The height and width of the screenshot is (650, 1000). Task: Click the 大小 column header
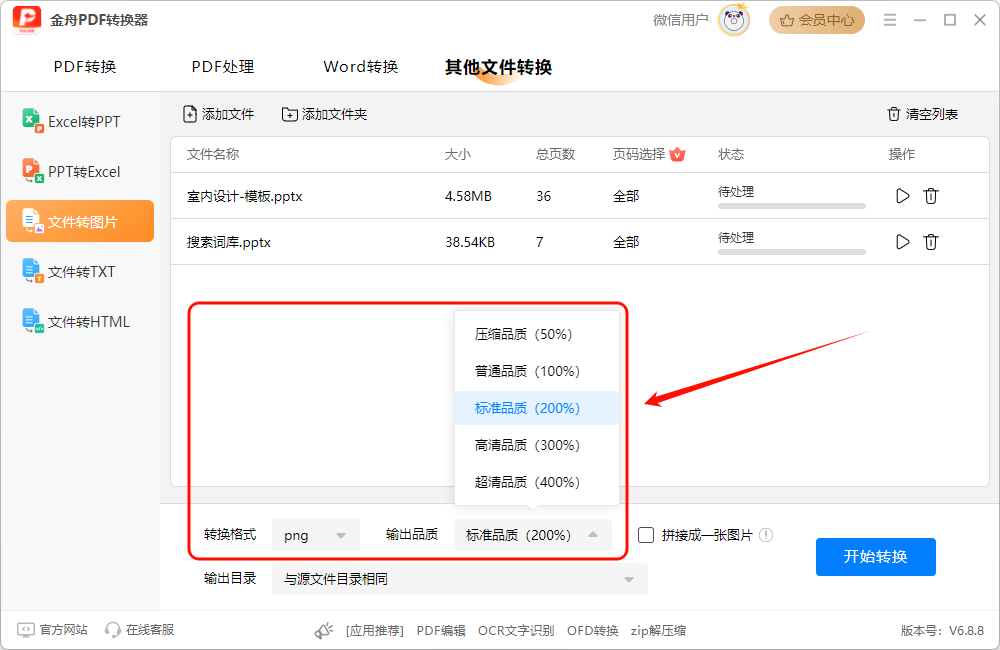(x=458, y=154)
